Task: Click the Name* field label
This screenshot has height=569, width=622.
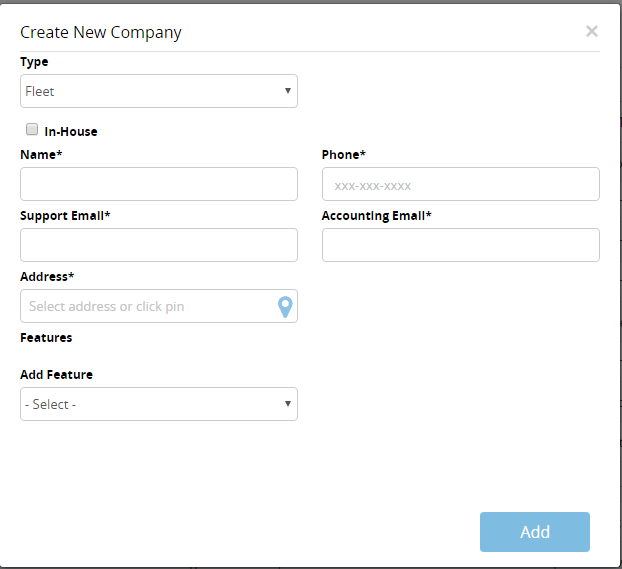Action: pyautogui.click(x=41, y=154)
